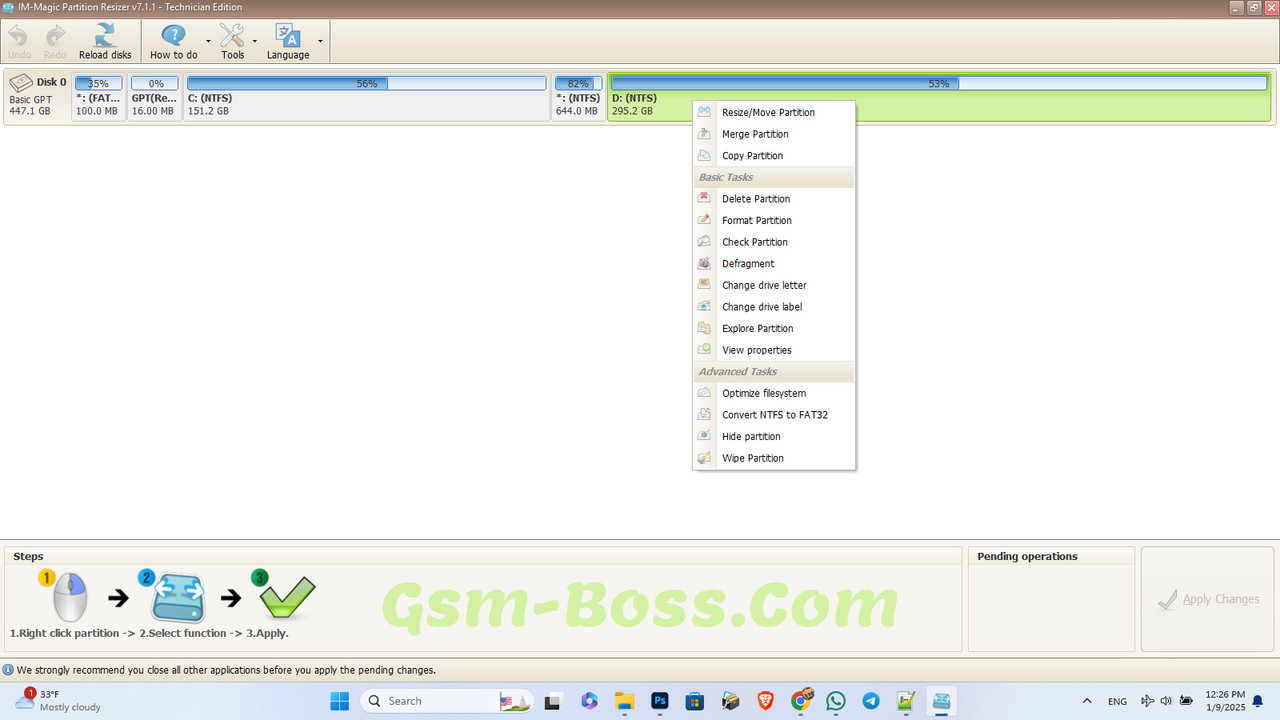Click the Change drive letter icon
1280x720 pixels.
click(x=704, y=285)
